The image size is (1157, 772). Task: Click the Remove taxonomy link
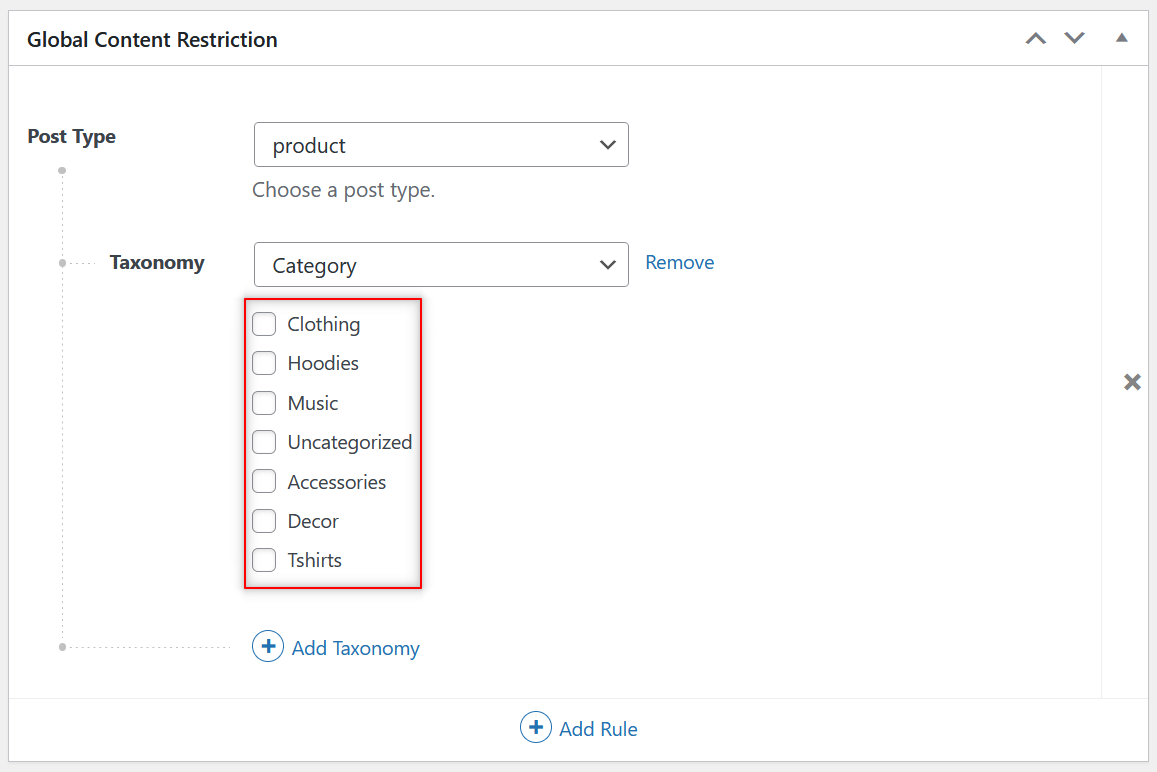tap(680, 263)
